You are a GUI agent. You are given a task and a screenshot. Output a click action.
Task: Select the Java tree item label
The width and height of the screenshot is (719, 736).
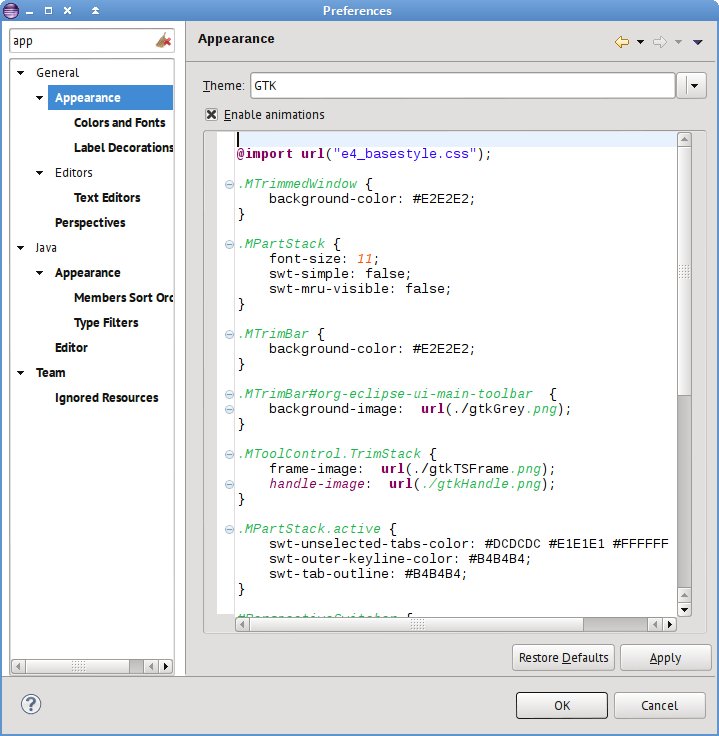[46, 248]
